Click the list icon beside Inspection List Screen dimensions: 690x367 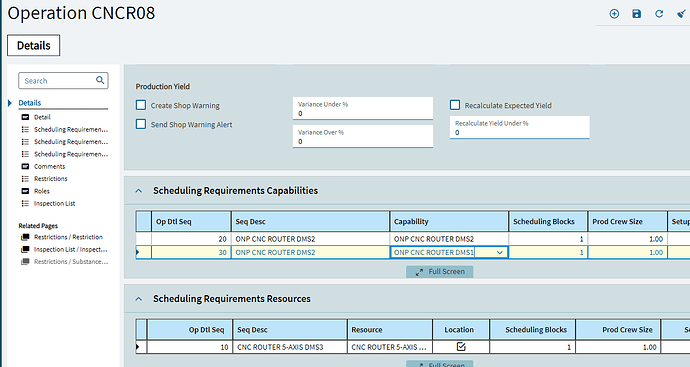pyautogui.click(x=25, y=203)
